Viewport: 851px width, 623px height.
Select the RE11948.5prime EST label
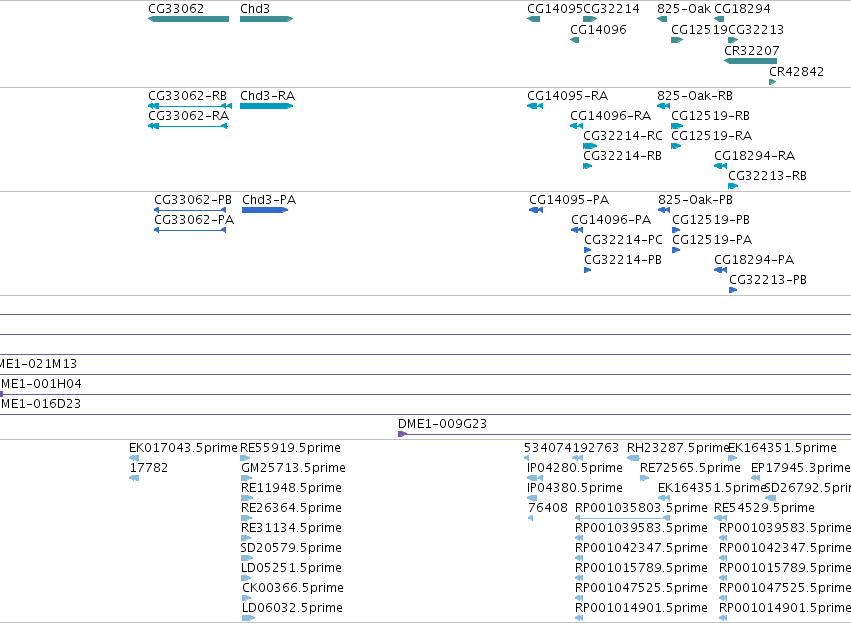(291, 488)
